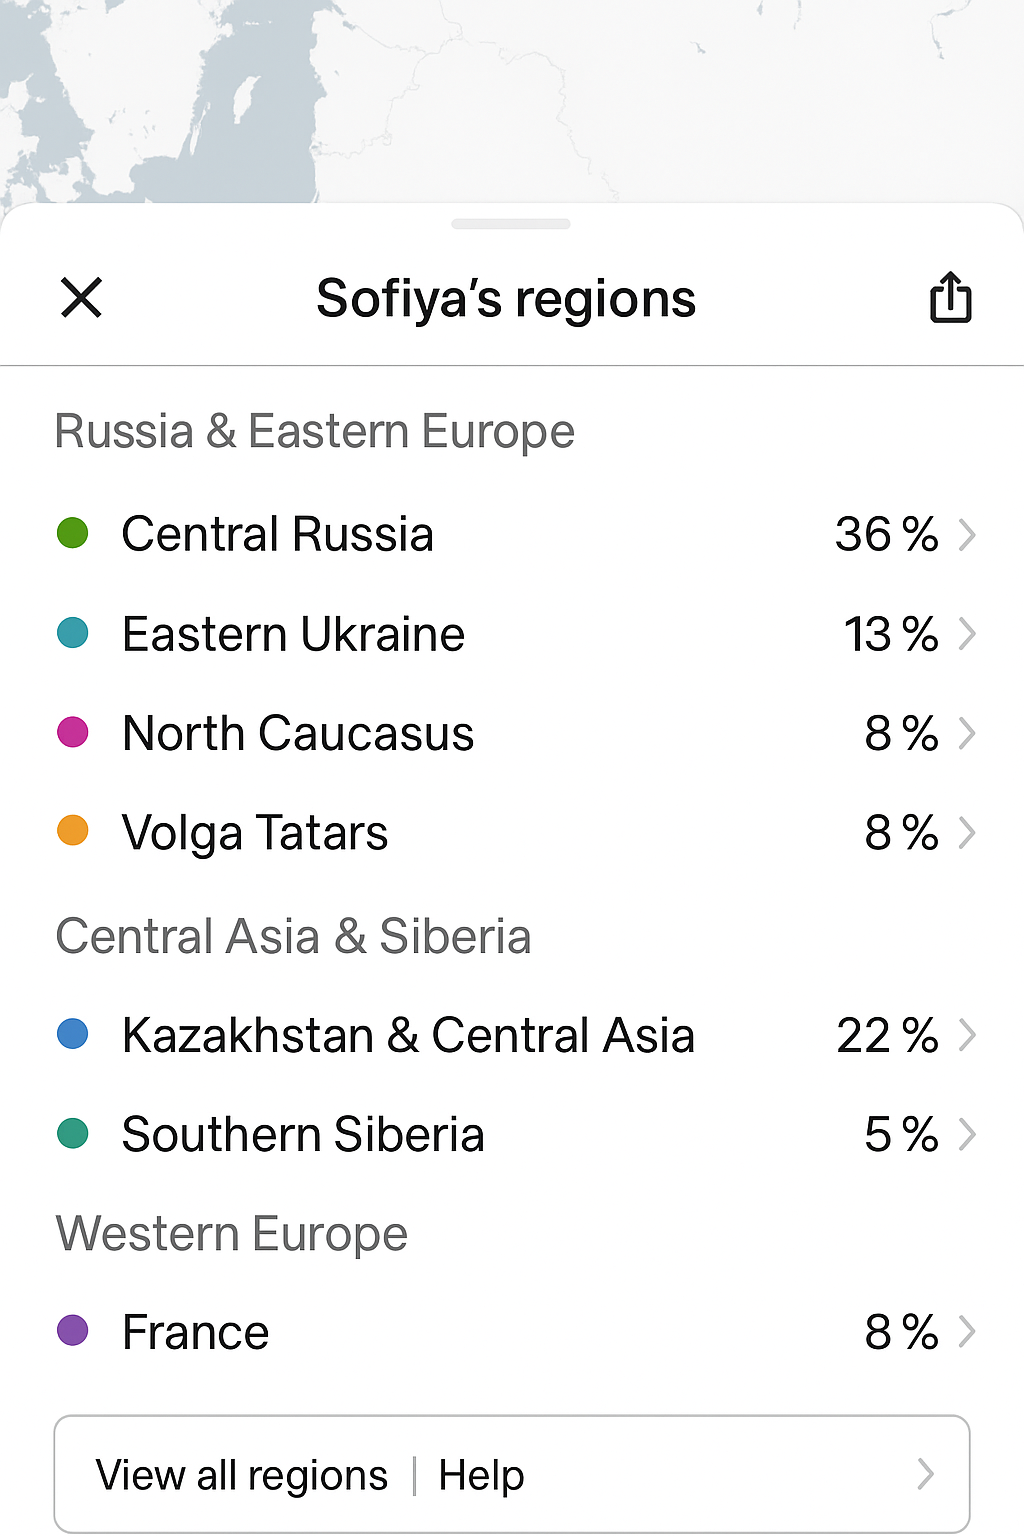Click the green Southern Siberia dot
The height and width of the screenshot is (1536, 1024).
[x=73, y=1133]
